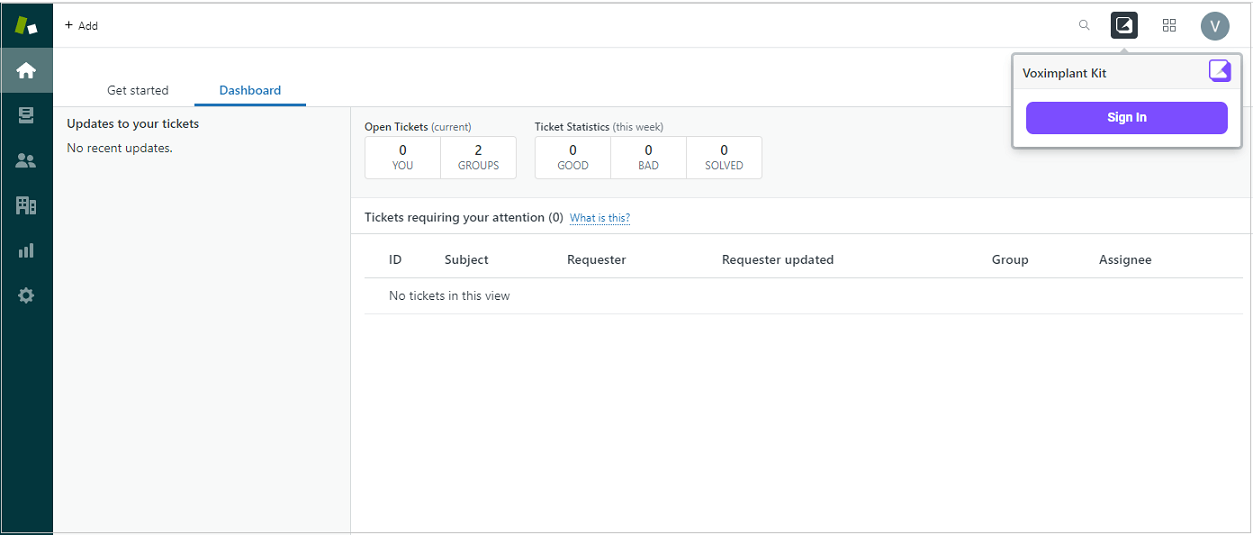Click the Ticket Statistics (this week) label
1253x535 pixels.
point(599,127)
